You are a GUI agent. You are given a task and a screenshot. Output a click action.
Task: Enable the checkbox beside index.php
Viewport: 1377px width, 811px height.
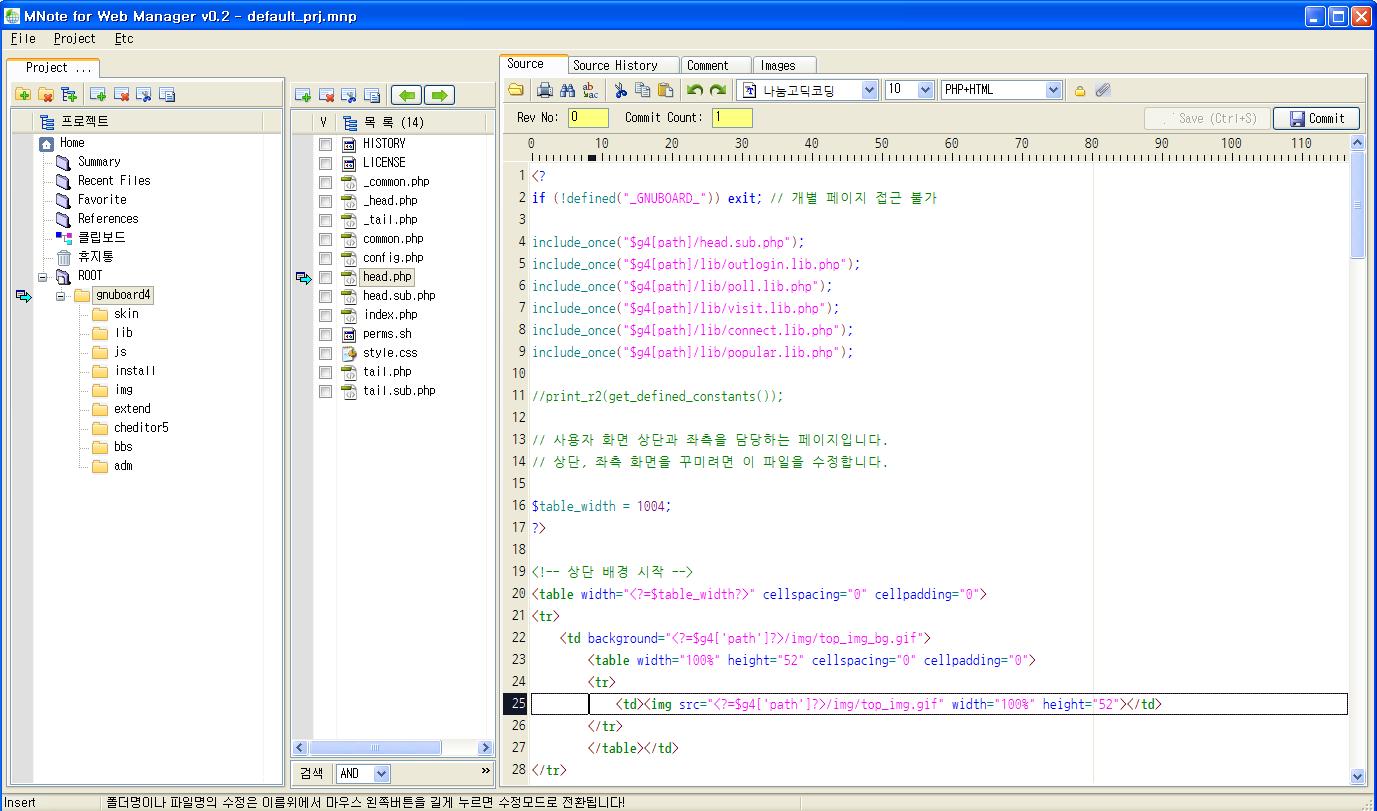(325, 315)
